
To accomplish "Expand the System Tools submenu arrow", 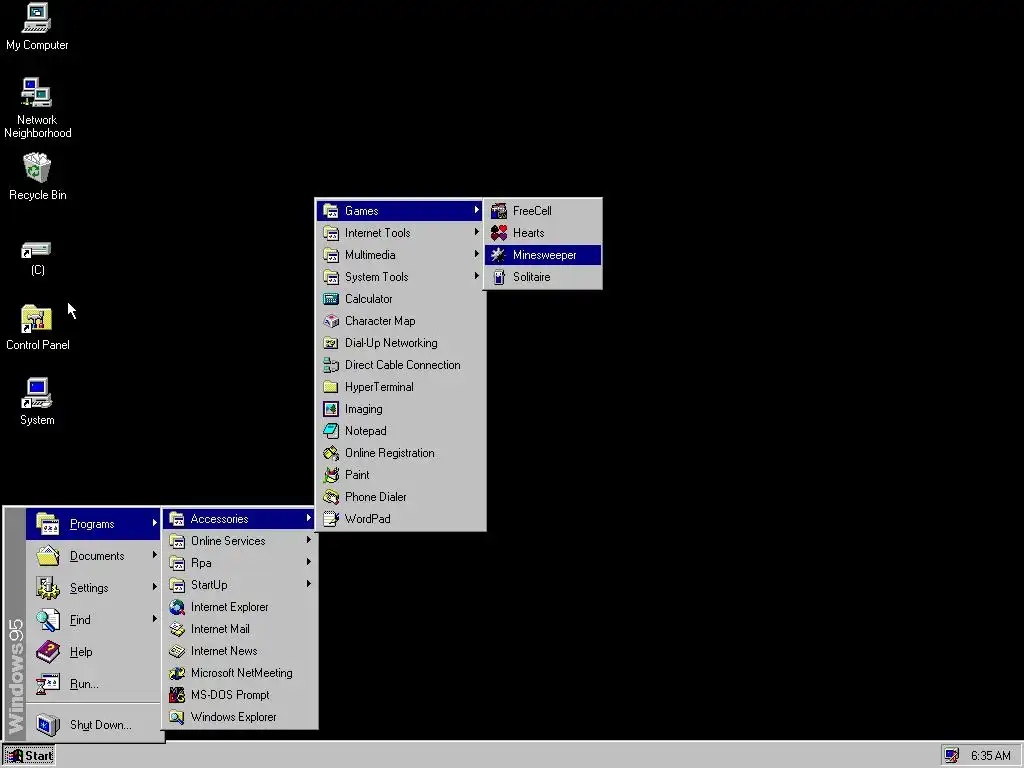I will (477, 276).
